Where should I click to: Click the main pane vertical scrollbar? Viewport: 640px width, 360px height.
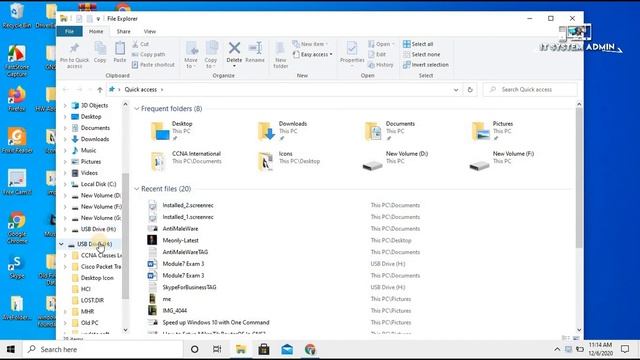point(579,178)
